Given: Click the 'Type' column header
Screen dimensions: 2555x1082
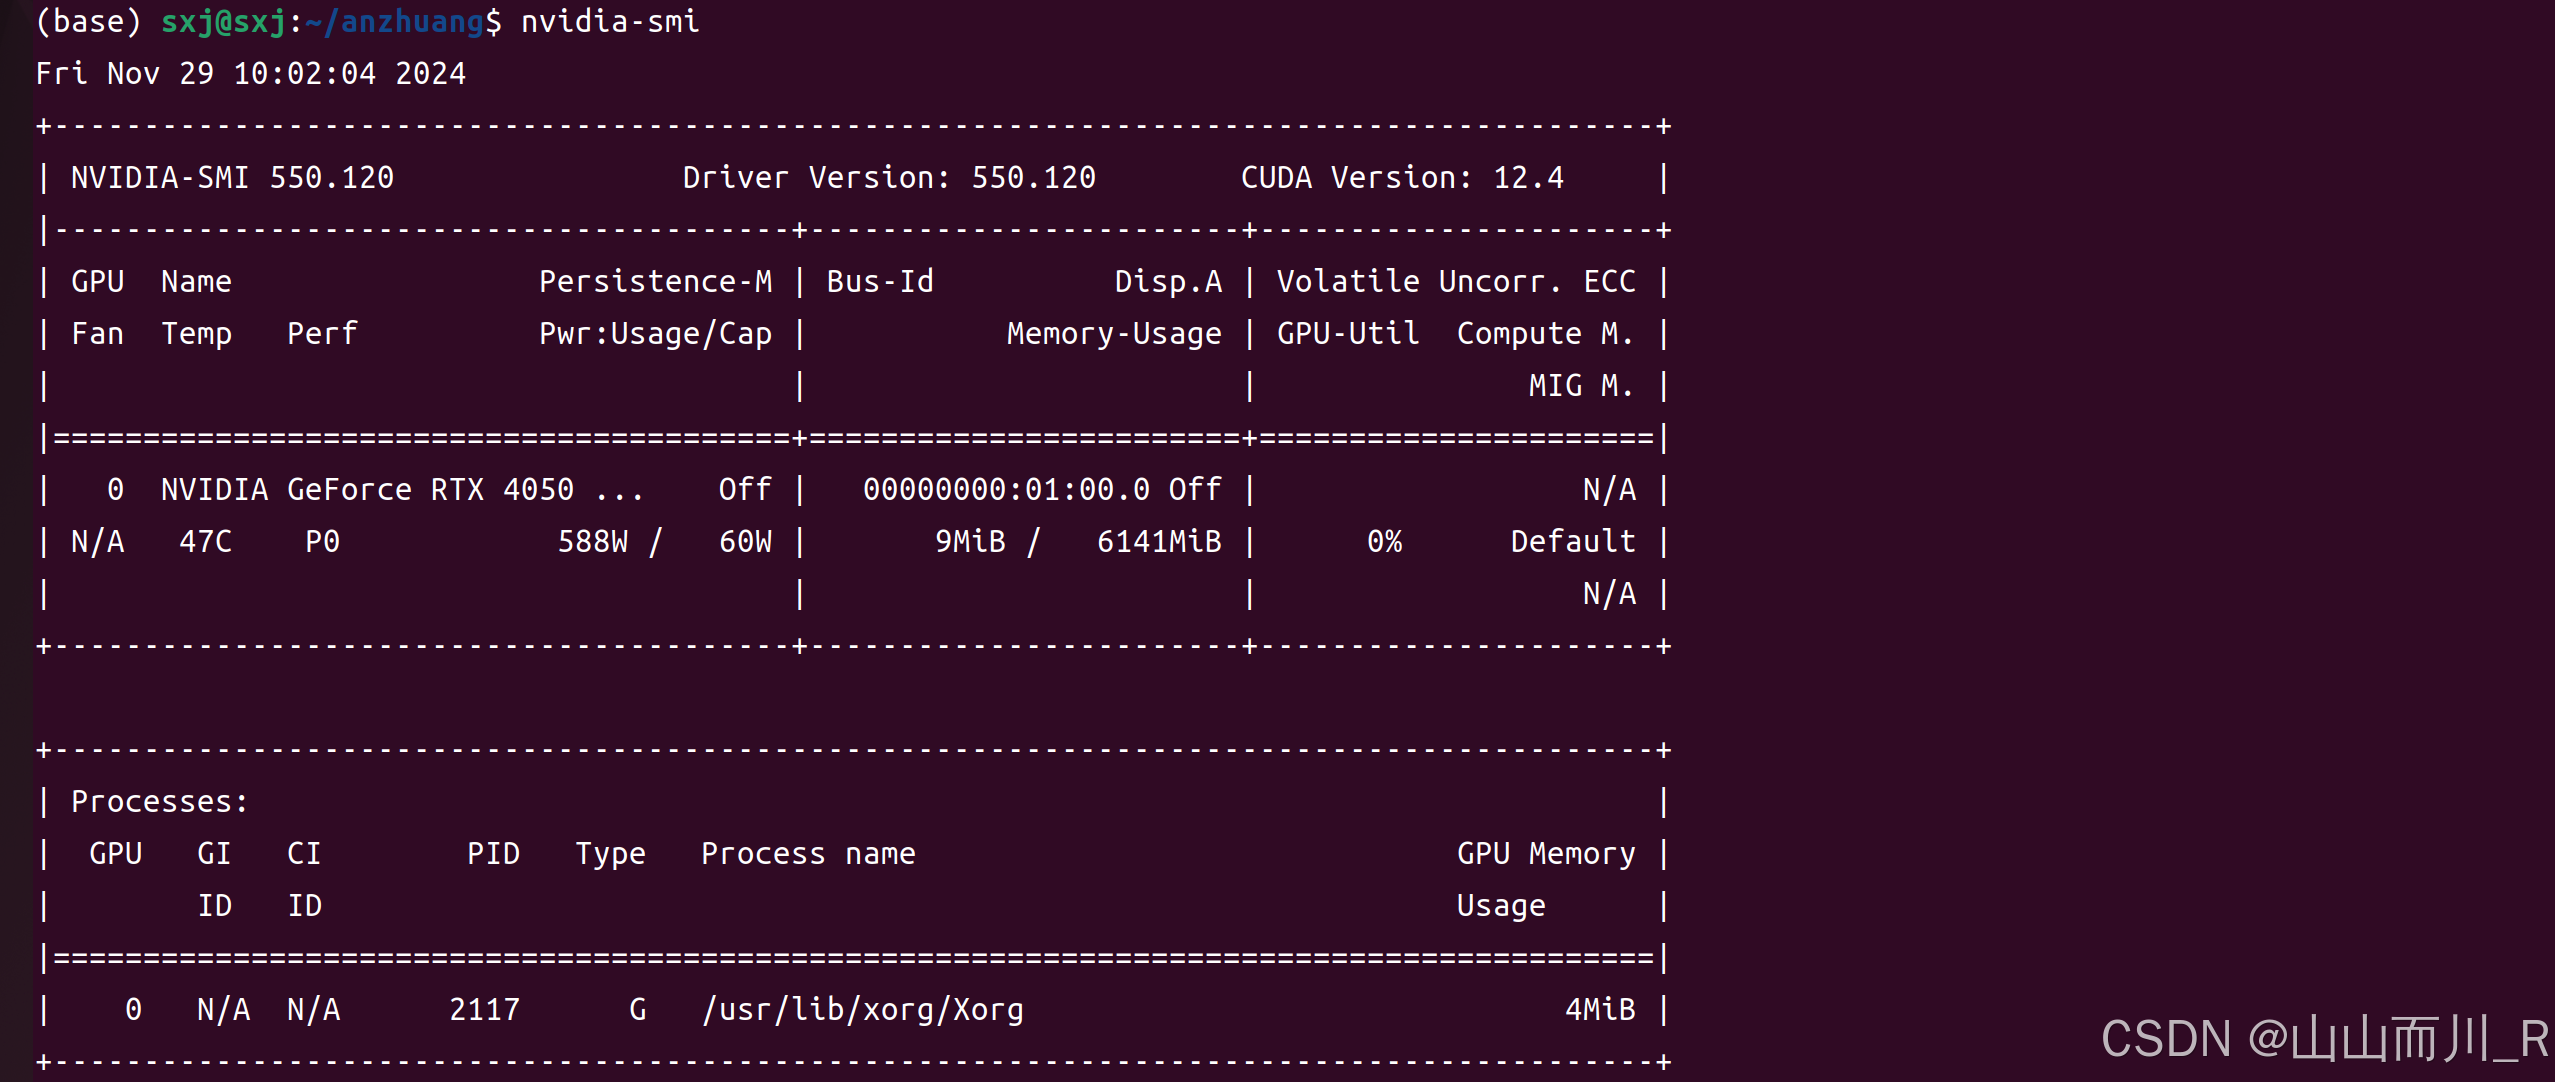Looking at the screenshot, I should (x=610, y=853).
